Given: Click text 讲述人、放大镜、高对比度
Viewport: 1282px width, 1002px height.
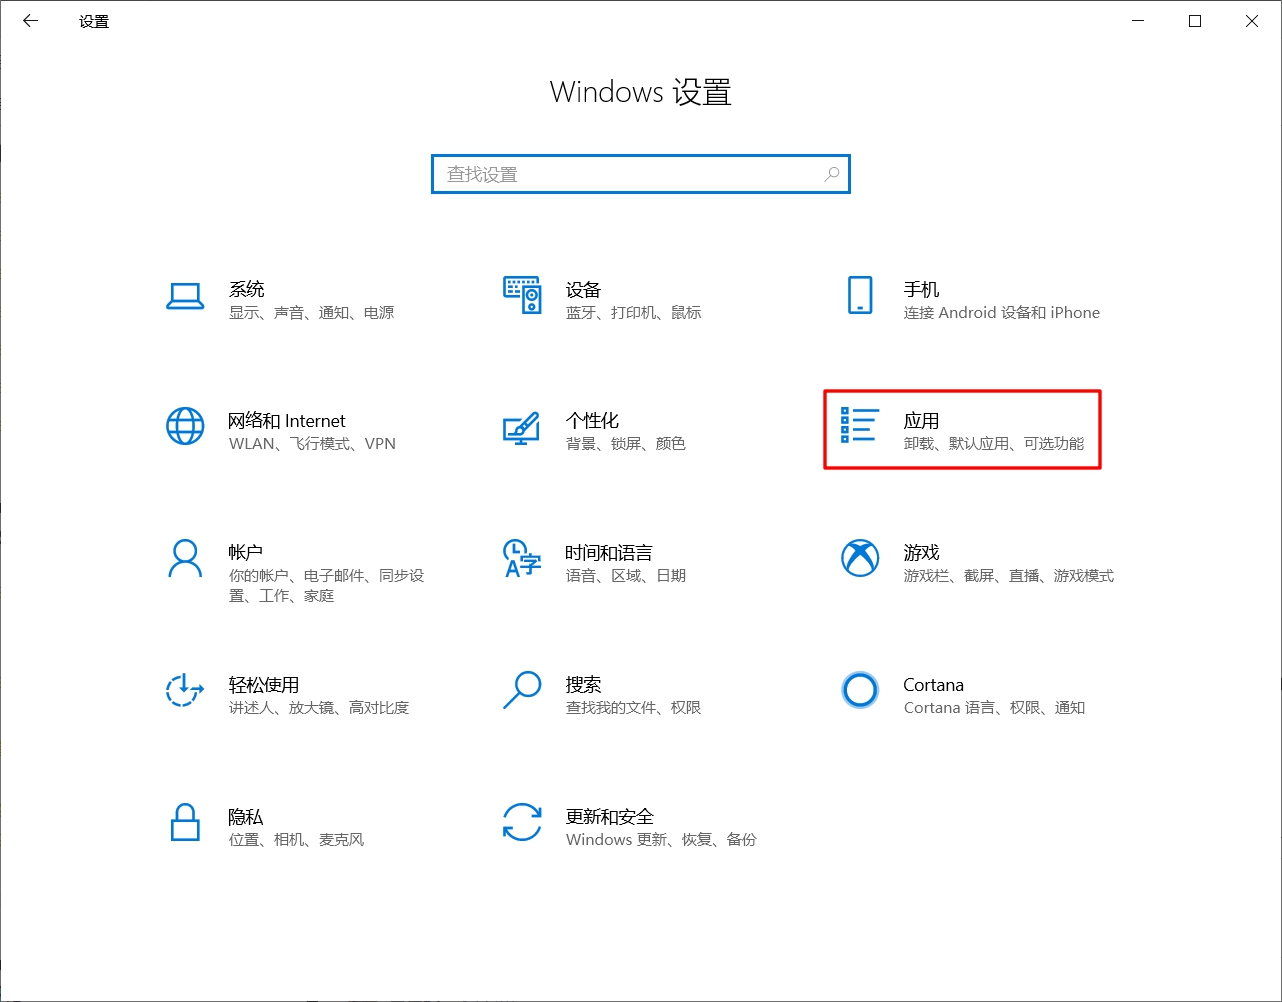Looking at the screenshot, I should coord(319,708).
